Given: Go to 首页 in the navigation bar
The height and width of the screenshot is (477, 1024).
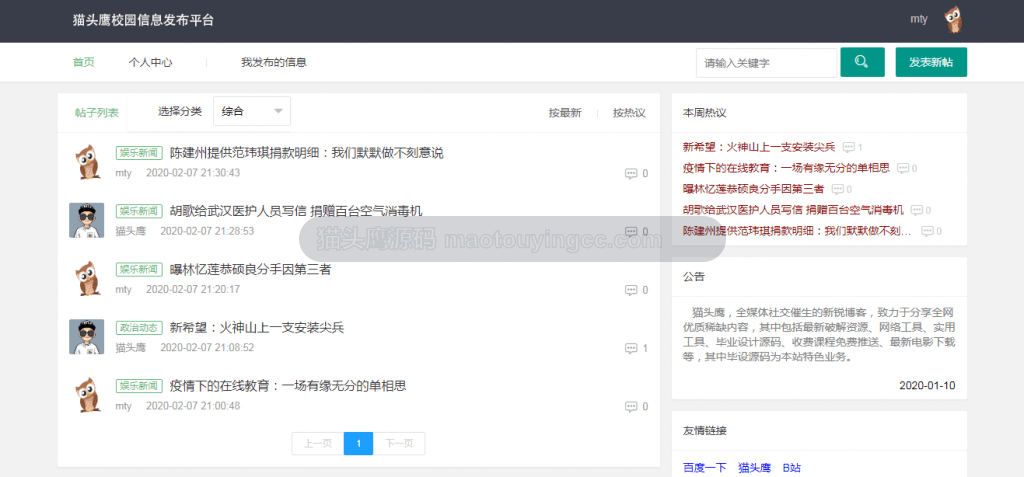Looking at the screenshot, I should 84,63.
